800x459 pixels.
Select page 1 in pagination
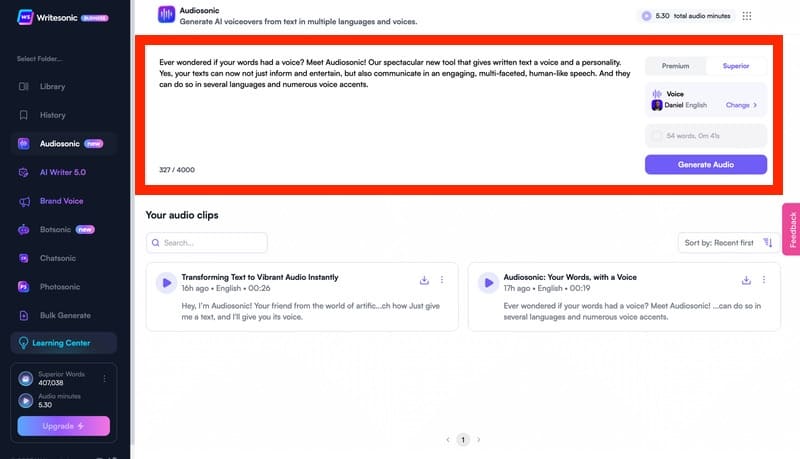coord(463,440)
